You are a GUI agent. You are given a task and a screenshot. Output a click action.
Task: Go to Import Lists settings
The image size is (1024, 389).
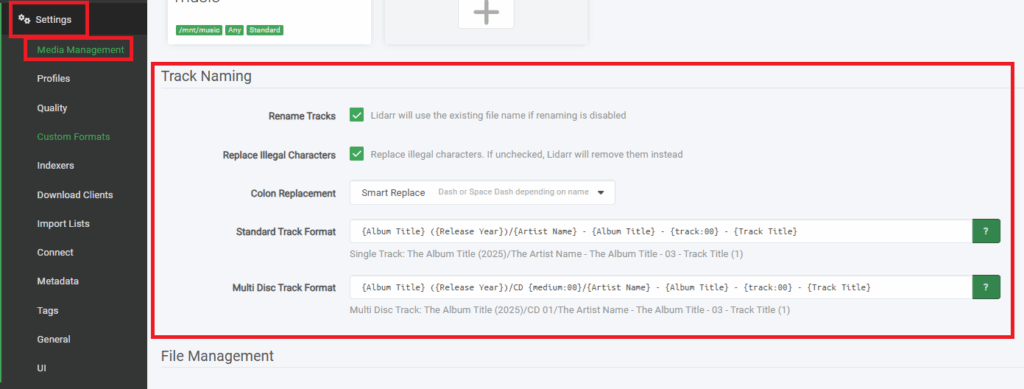(63, 223)
